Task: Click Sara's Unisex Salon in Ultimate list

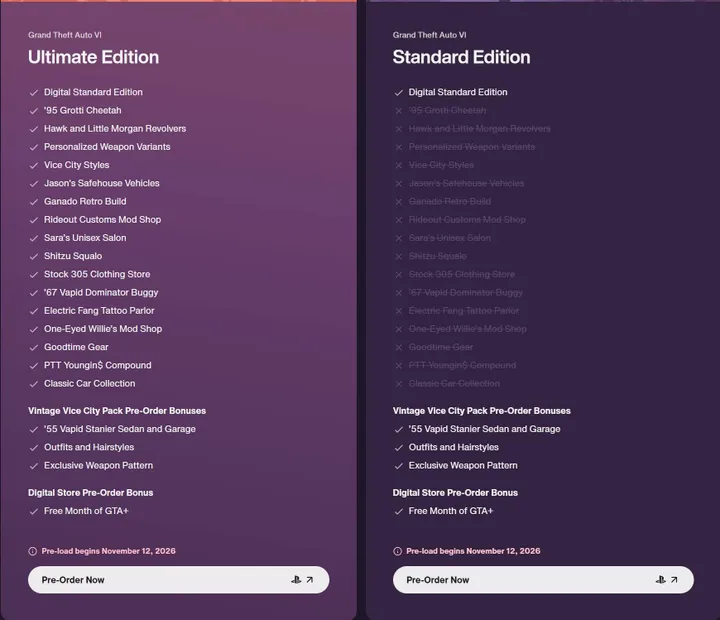Action: click(85, 238)
